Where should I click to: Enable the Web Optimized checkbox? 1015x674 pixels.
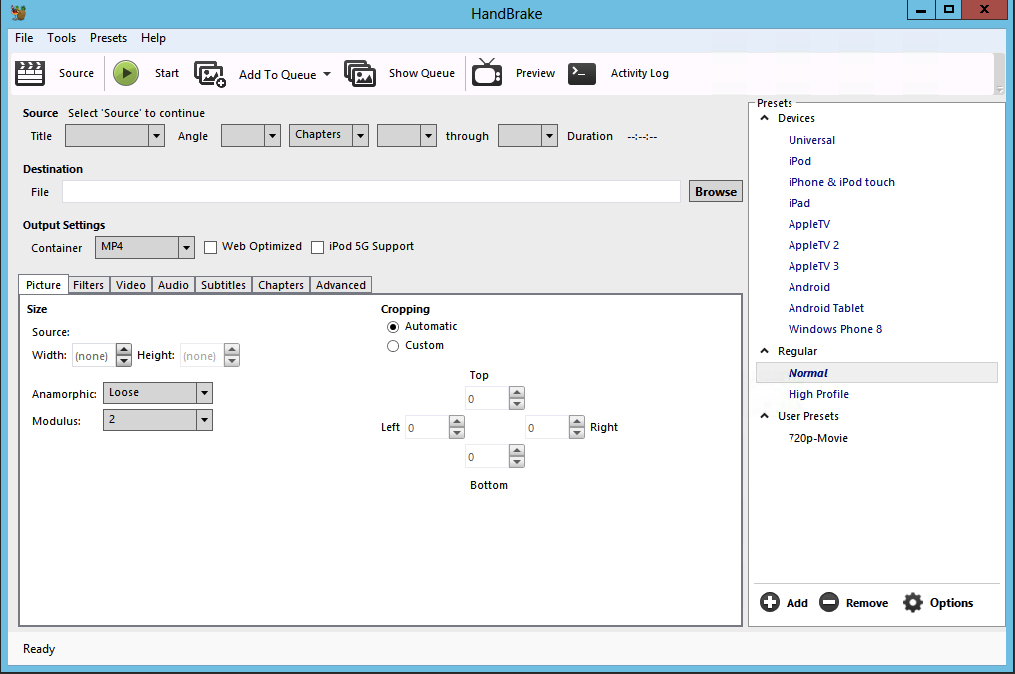[x=210, y=247]
